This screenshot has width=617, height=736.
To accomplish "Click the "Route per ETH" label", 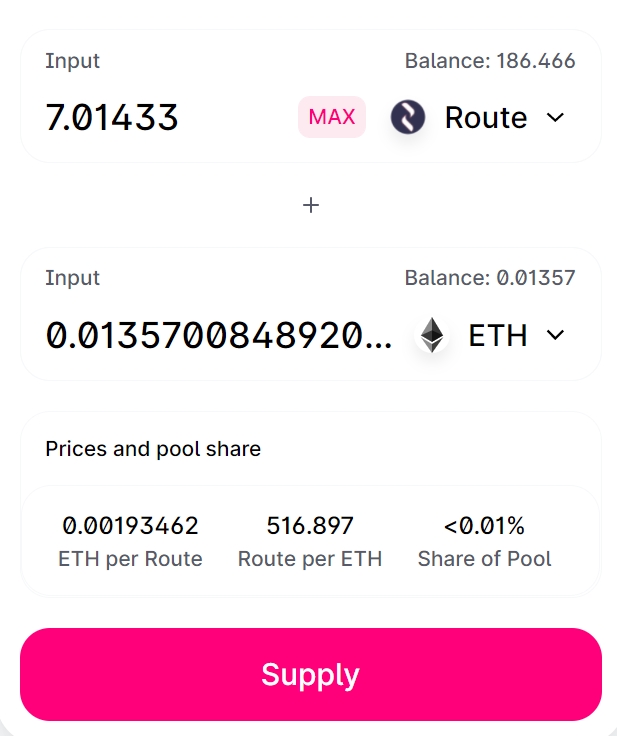I will tap(310, 559).
